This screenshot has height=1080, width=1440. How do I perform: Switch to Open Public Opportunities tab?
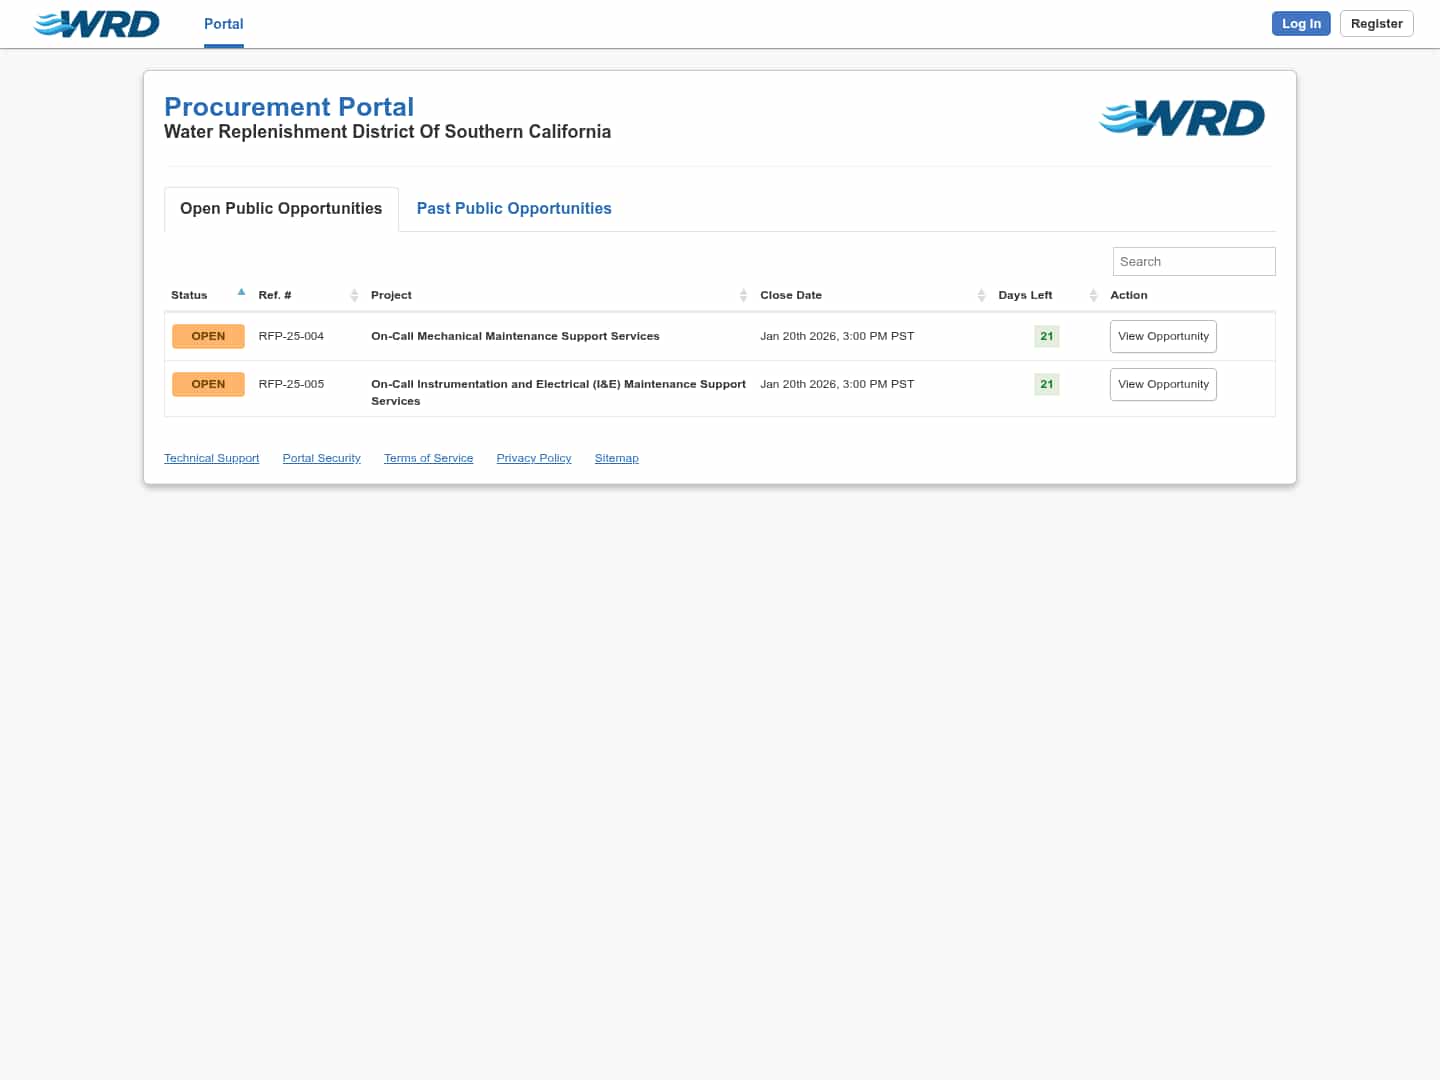[x=281, y=209]
